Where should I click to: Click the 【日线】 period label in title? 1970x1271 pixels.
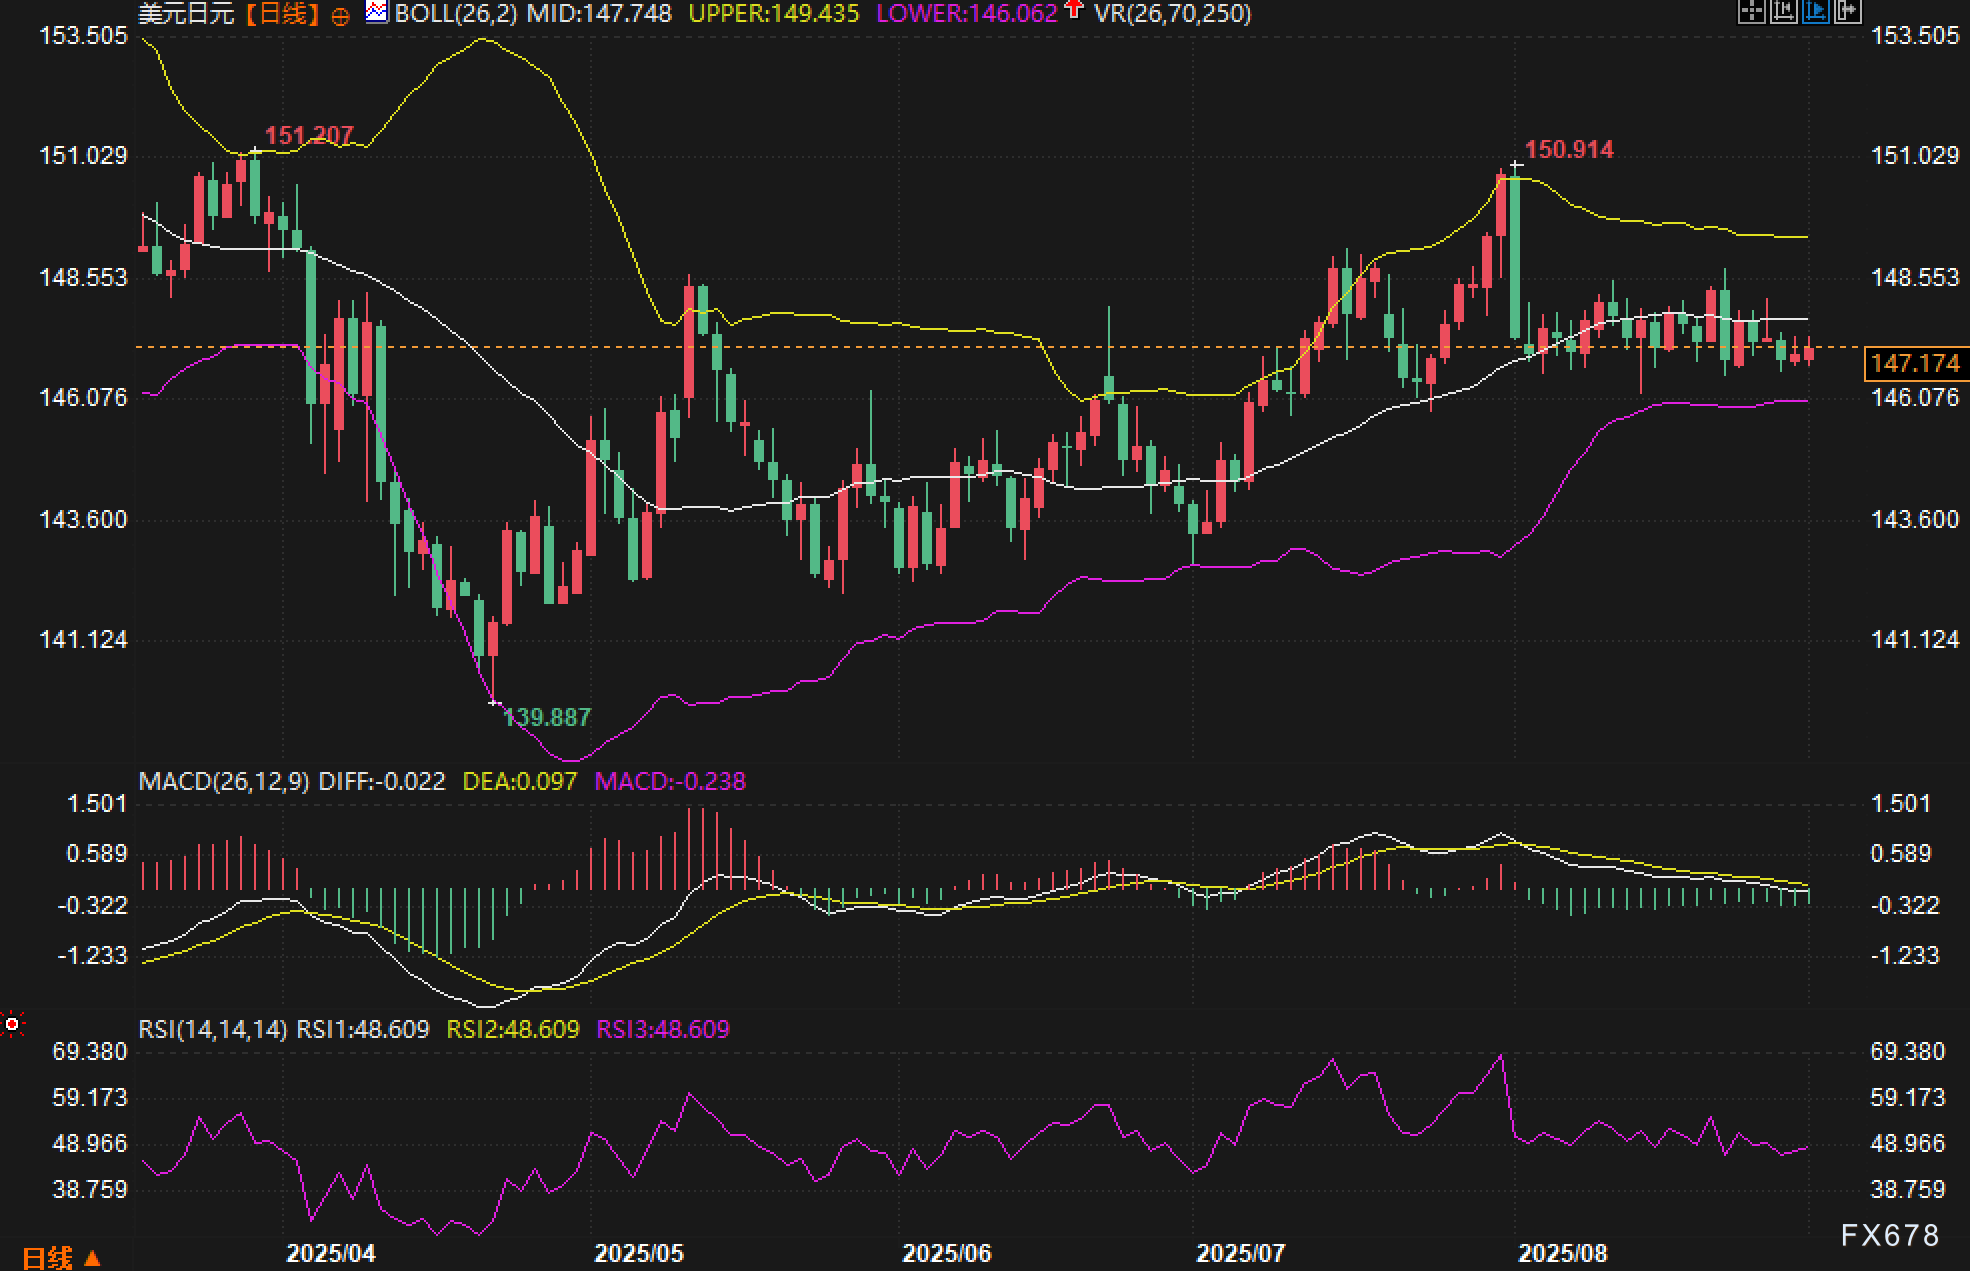(282, 14)
